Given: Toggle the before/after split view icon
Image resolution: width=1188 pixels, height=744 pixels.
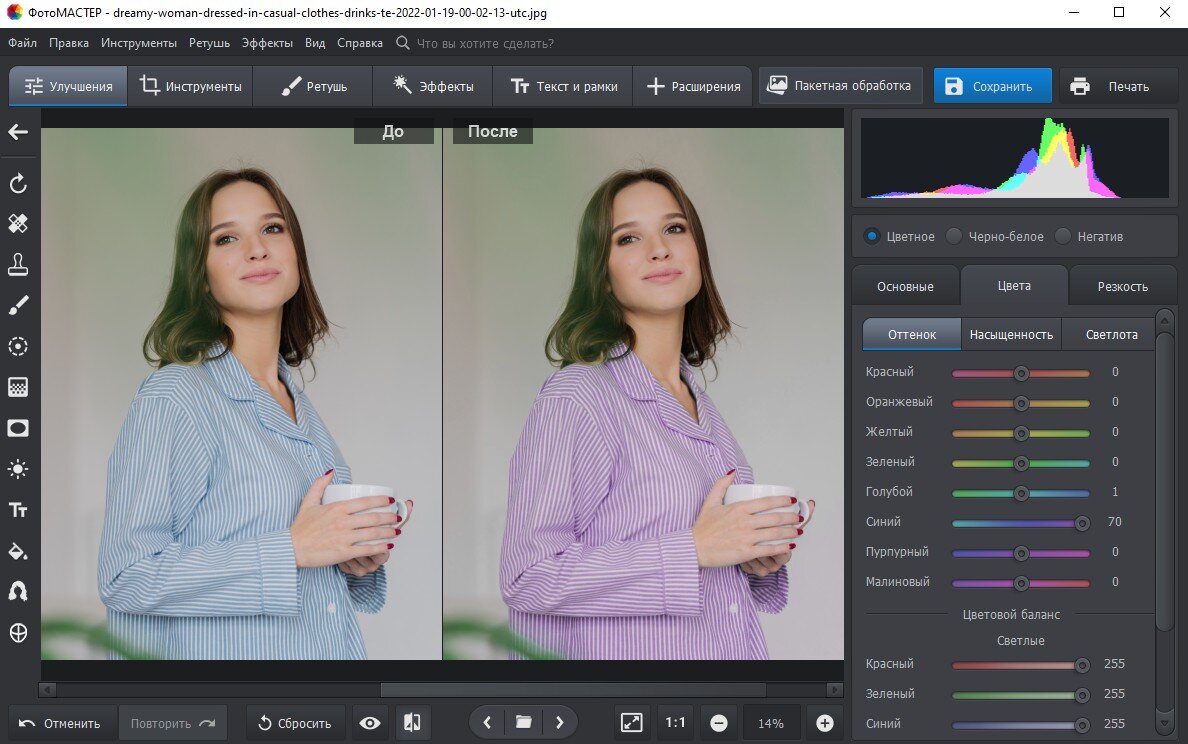Looking at the screenshot, I should pyautogui.click(x=412, y=723).
